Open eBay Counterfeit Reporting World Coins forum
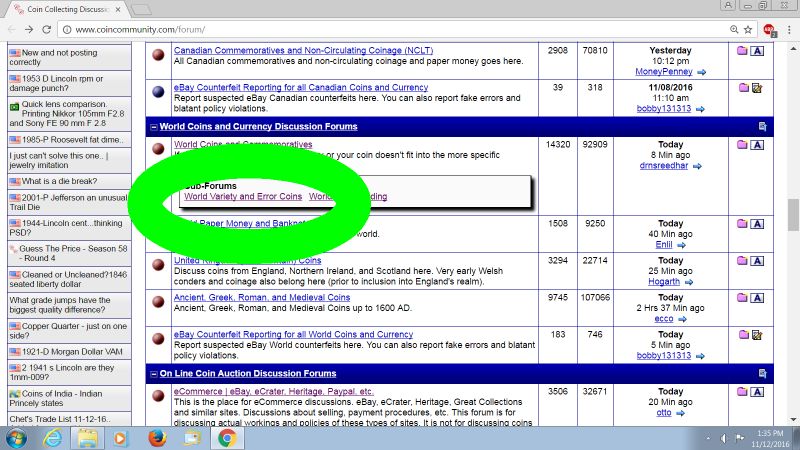 (x=293, y=334)
